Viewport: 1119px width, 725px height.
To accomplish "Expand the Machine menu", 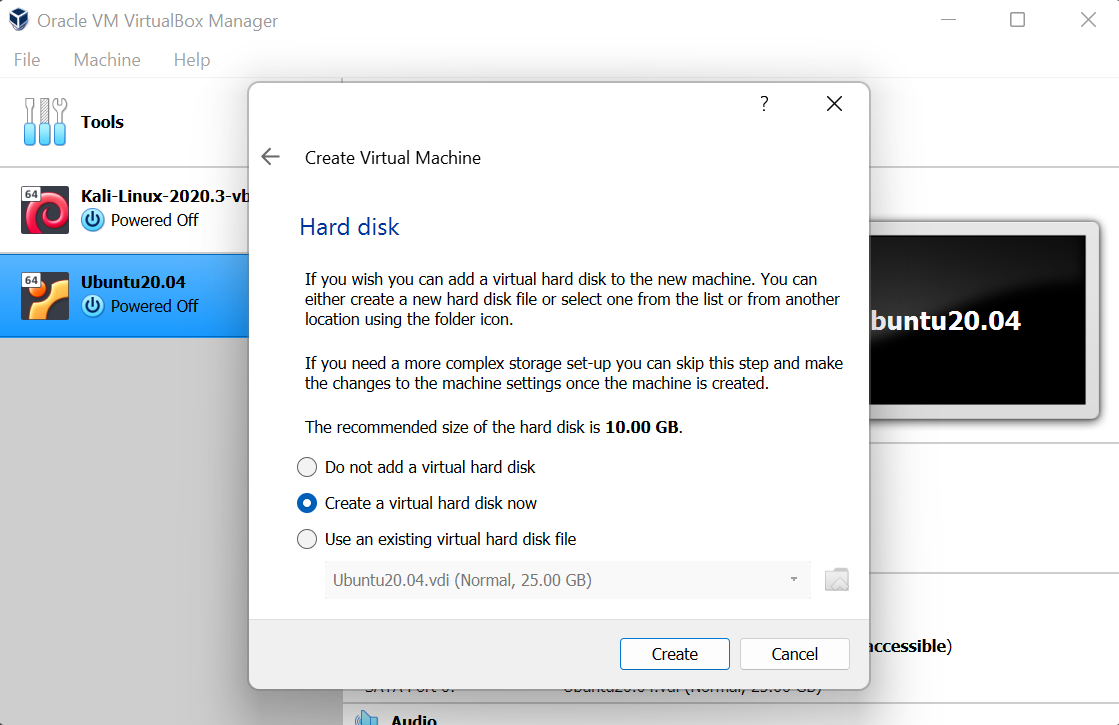I will point(106,60).
